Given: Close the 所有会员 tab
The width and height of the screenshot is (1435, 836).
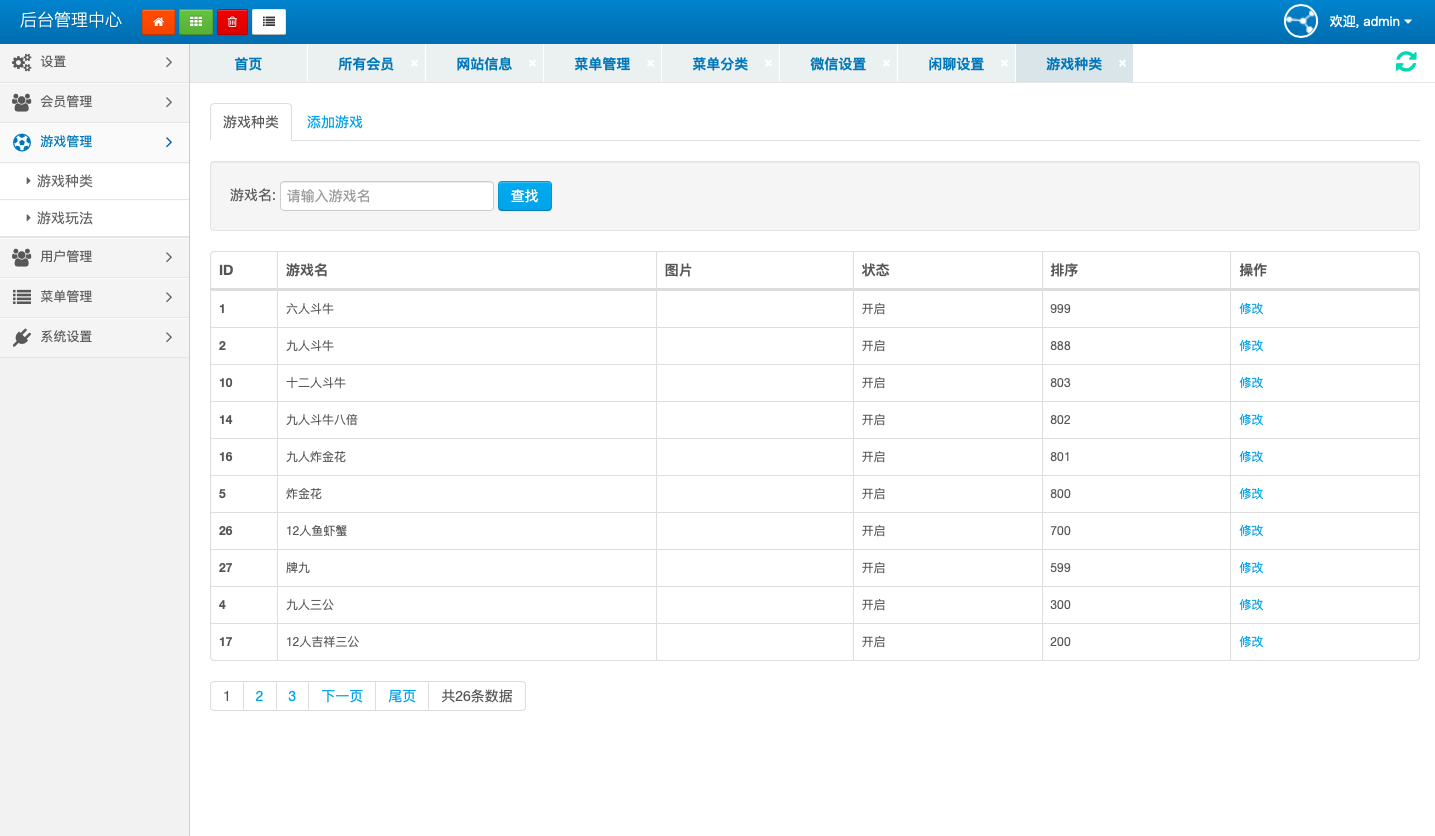Looking at the screenshot, I should coord(414,63).
